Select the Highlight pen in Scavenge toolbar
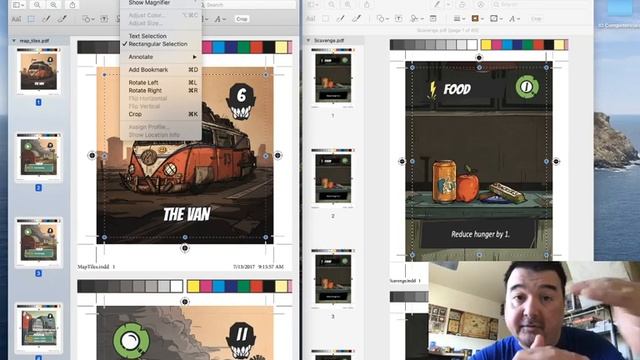Viewport: 640px width, 360px height. (437, 5)
